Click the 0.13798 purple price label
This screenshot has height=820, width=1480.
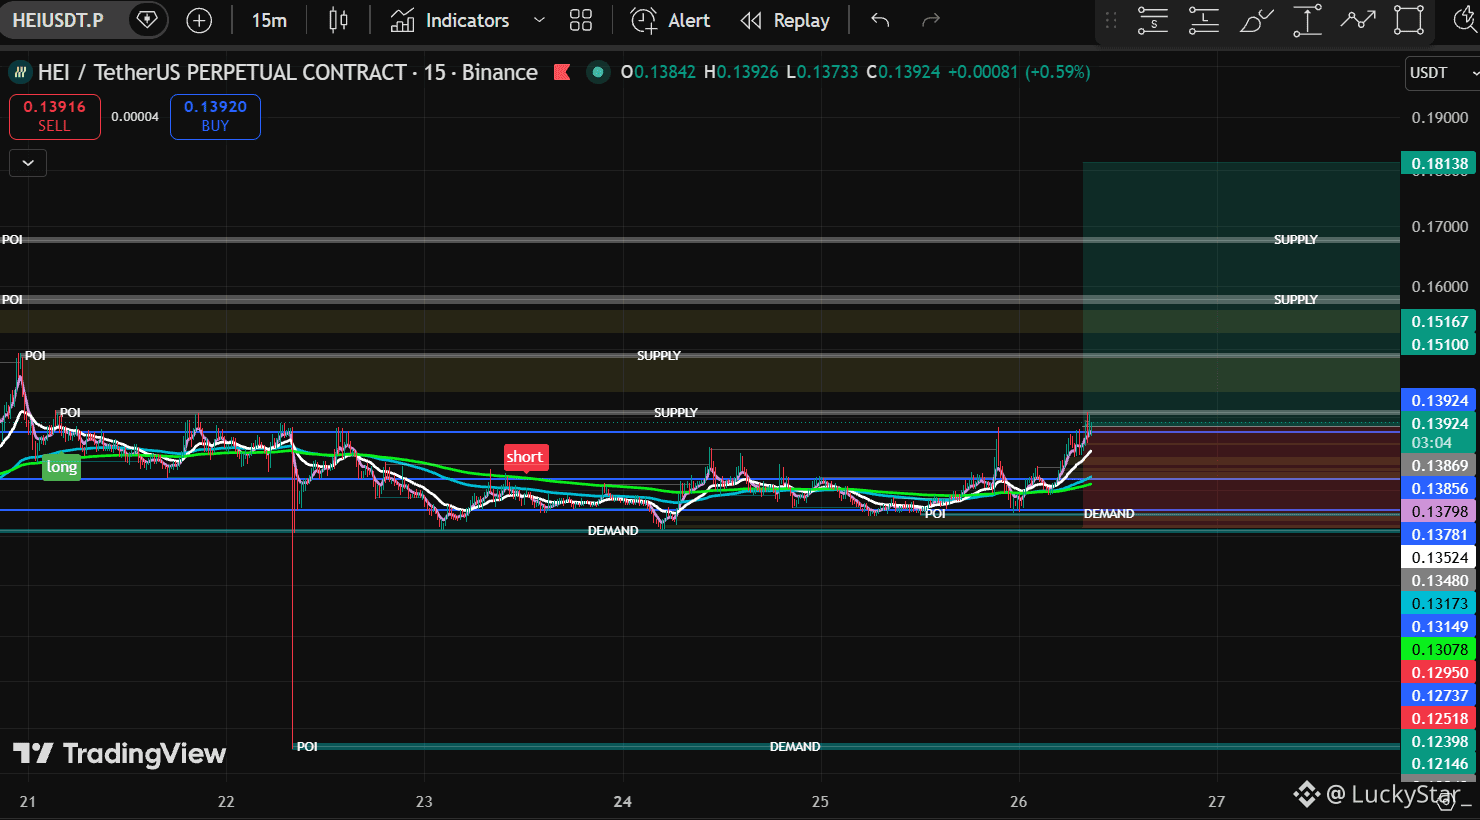pyautogui.click(x=1439, y=511)
